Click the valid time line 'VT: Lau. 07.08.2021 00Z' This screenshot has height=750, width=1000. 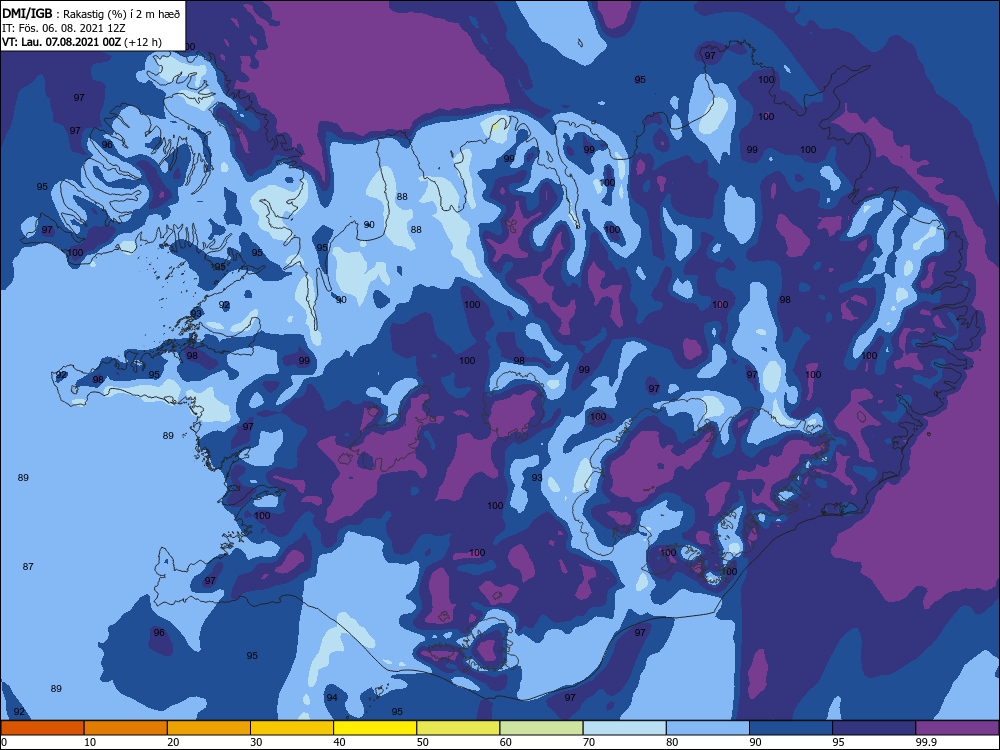point(61,42)
